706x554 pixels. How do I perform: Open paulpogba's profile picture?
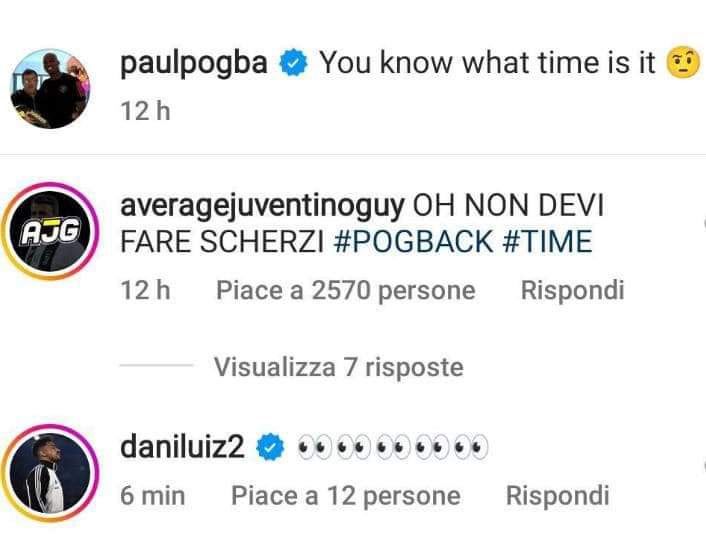click(x=50, y=89)
